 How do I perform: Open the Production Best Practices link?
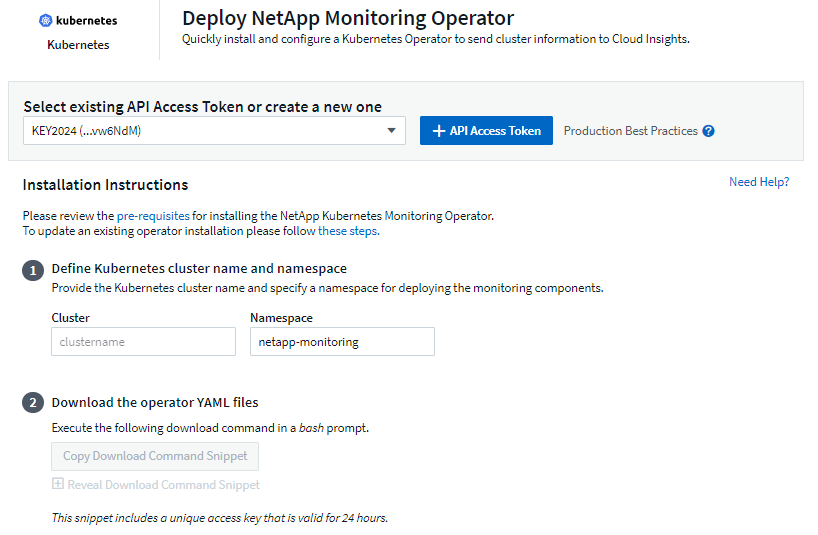tap(630, 131)
